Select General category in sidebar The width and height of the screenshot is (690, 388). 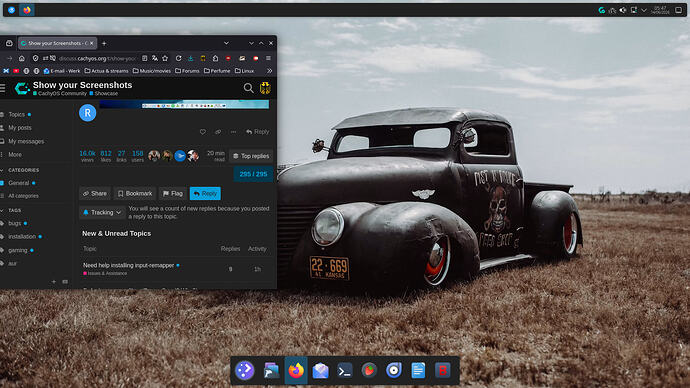pos(18,183)
